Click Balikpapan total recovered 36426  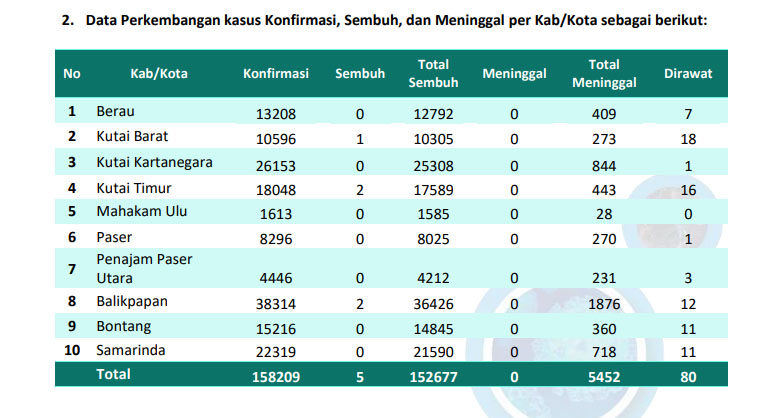[433, 304]
